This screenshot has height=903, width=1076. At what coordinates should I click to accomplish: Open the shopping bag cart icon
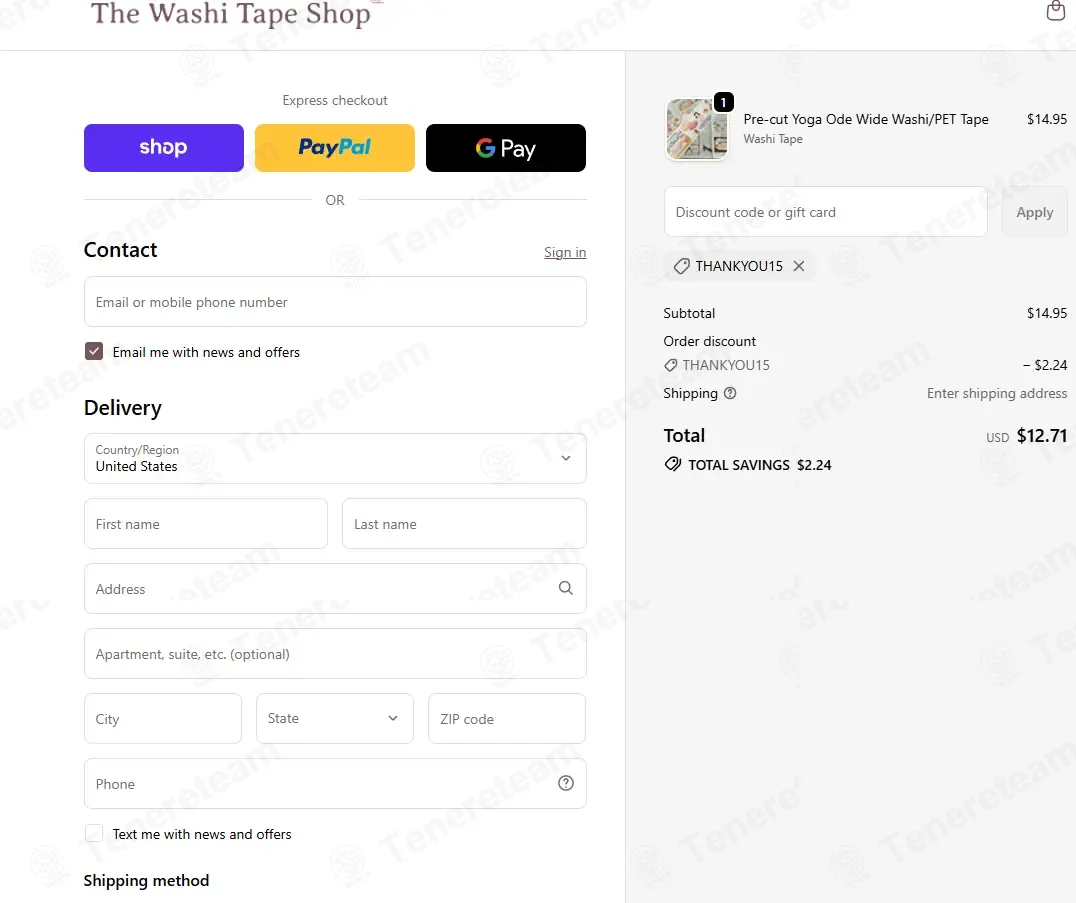coord(1055,10)
